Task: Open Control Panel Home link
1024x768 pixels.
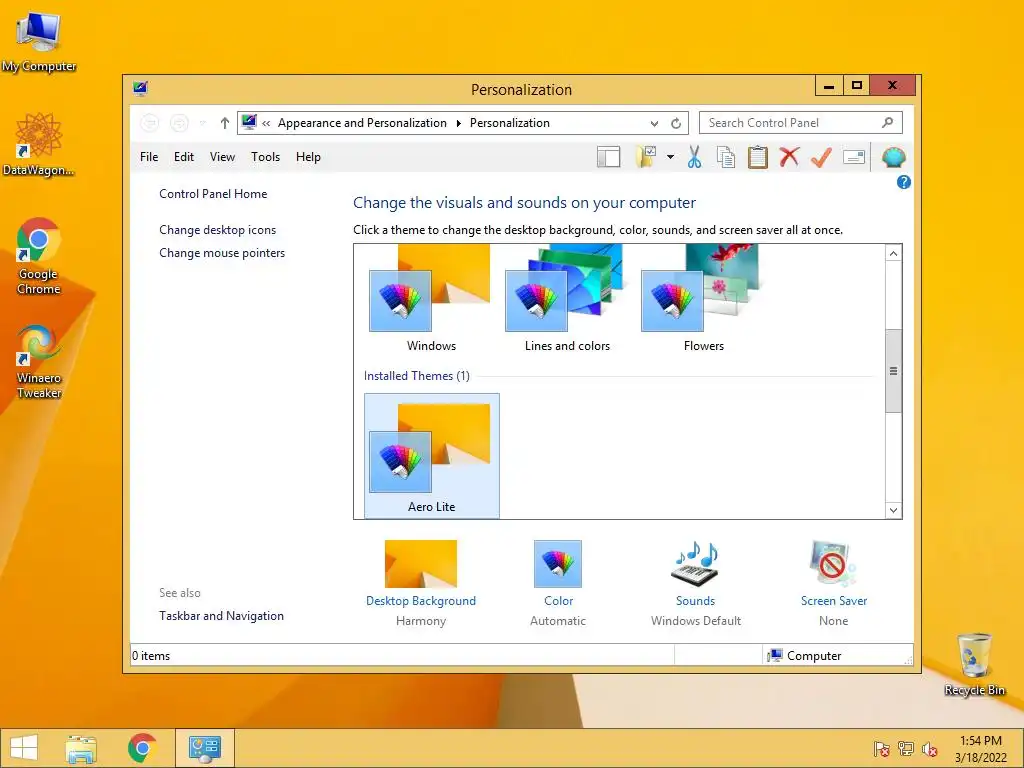Action: [x=213, y=194]
